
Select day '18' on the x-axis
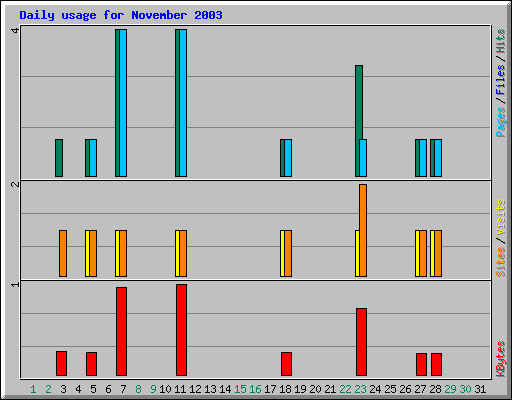coord(285,389)
